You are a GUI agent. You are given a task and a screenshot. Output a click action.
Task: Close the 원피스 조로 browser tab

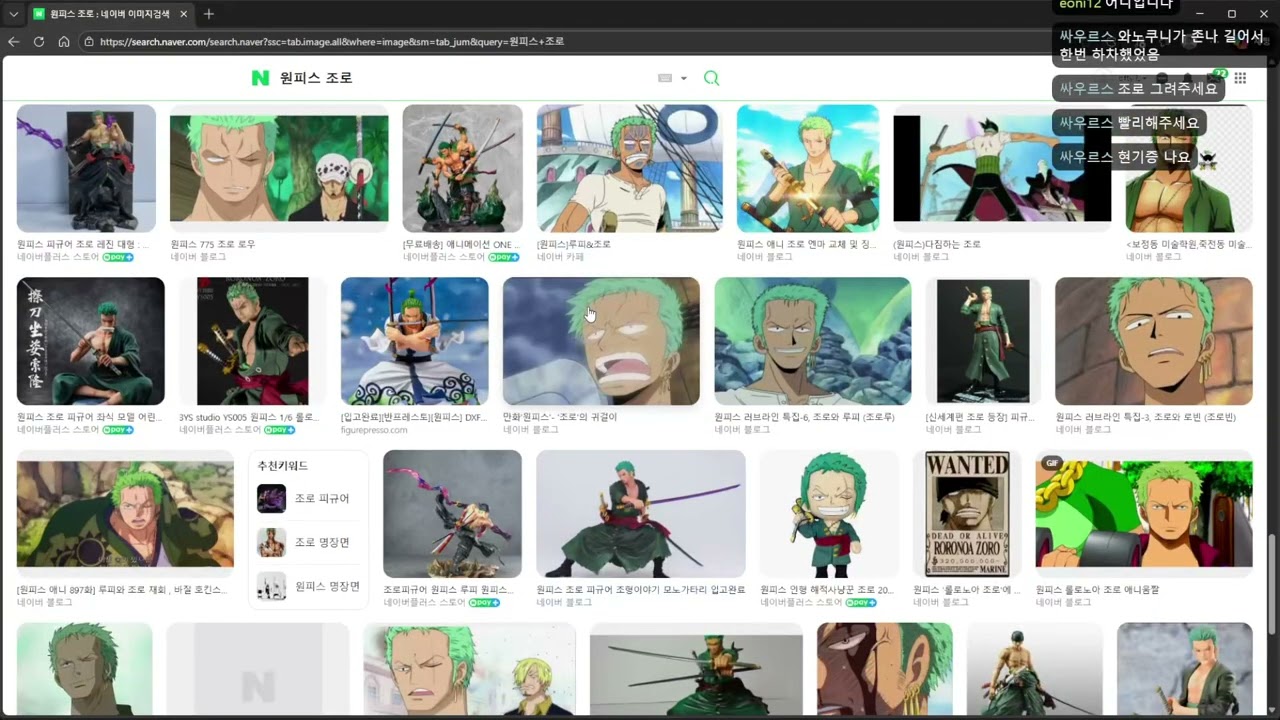183,14
